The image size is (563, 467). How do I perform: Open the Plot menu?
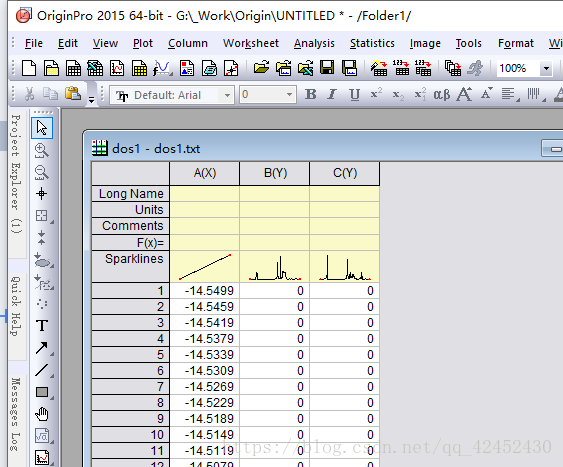coord(143,43)
